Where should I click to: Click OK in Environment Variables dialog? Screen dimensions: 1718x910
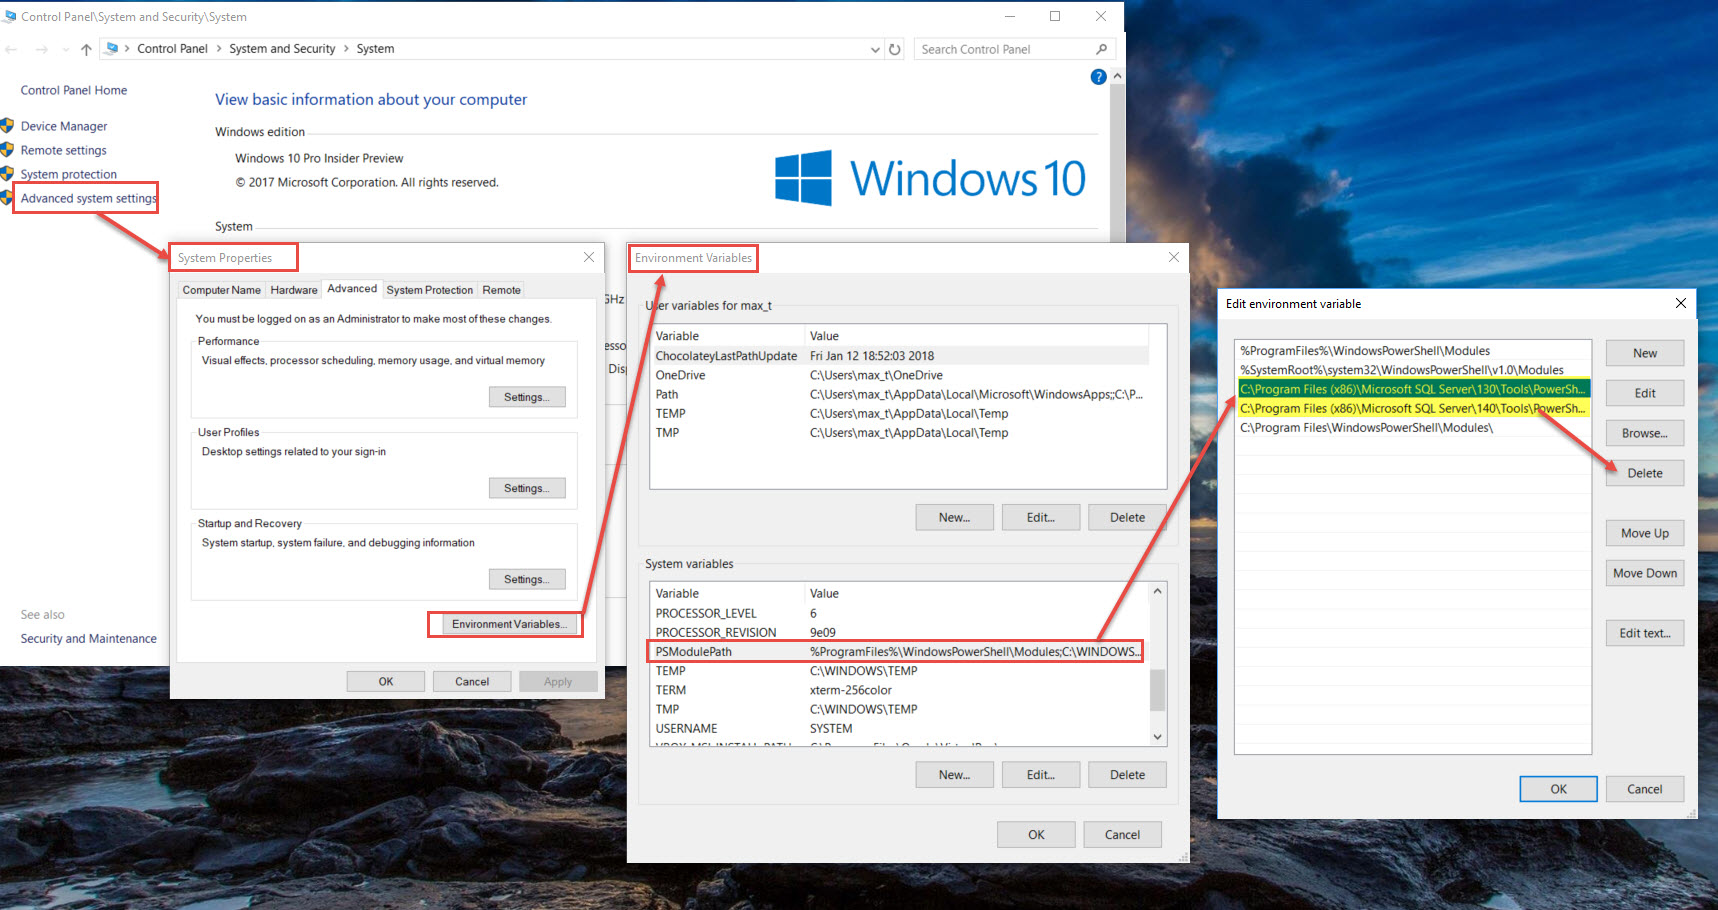[1036, 834]
